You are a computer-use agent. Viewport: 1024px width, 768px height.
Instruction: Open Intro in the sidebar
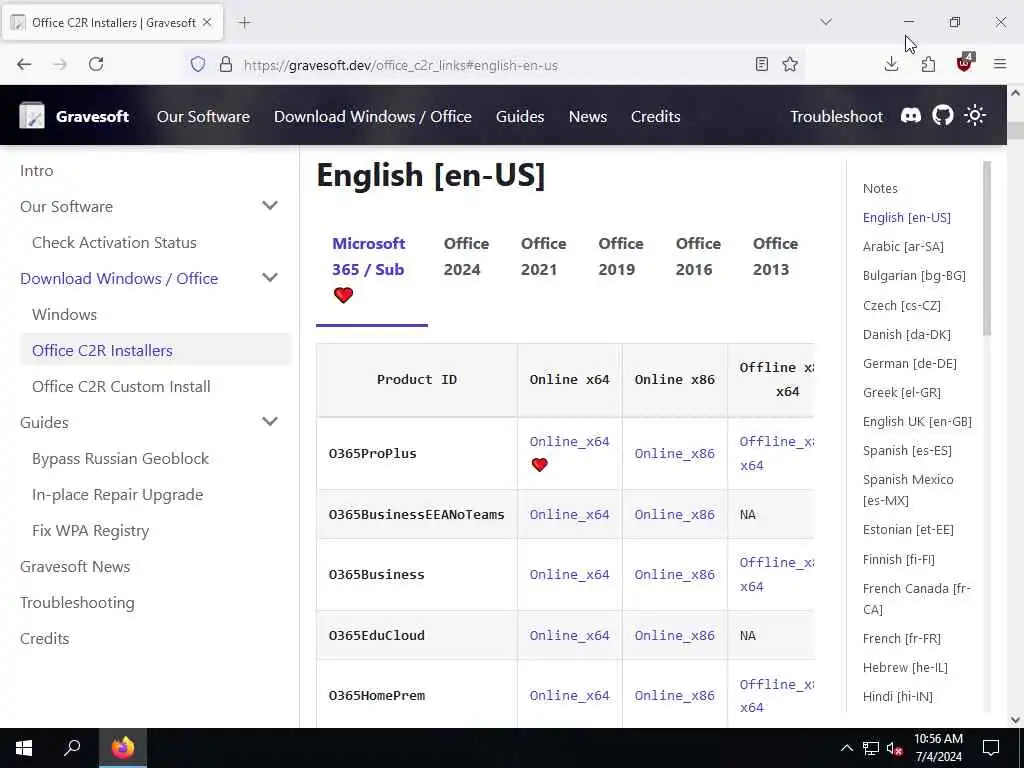pyautogui.click(x=37, y=170)
